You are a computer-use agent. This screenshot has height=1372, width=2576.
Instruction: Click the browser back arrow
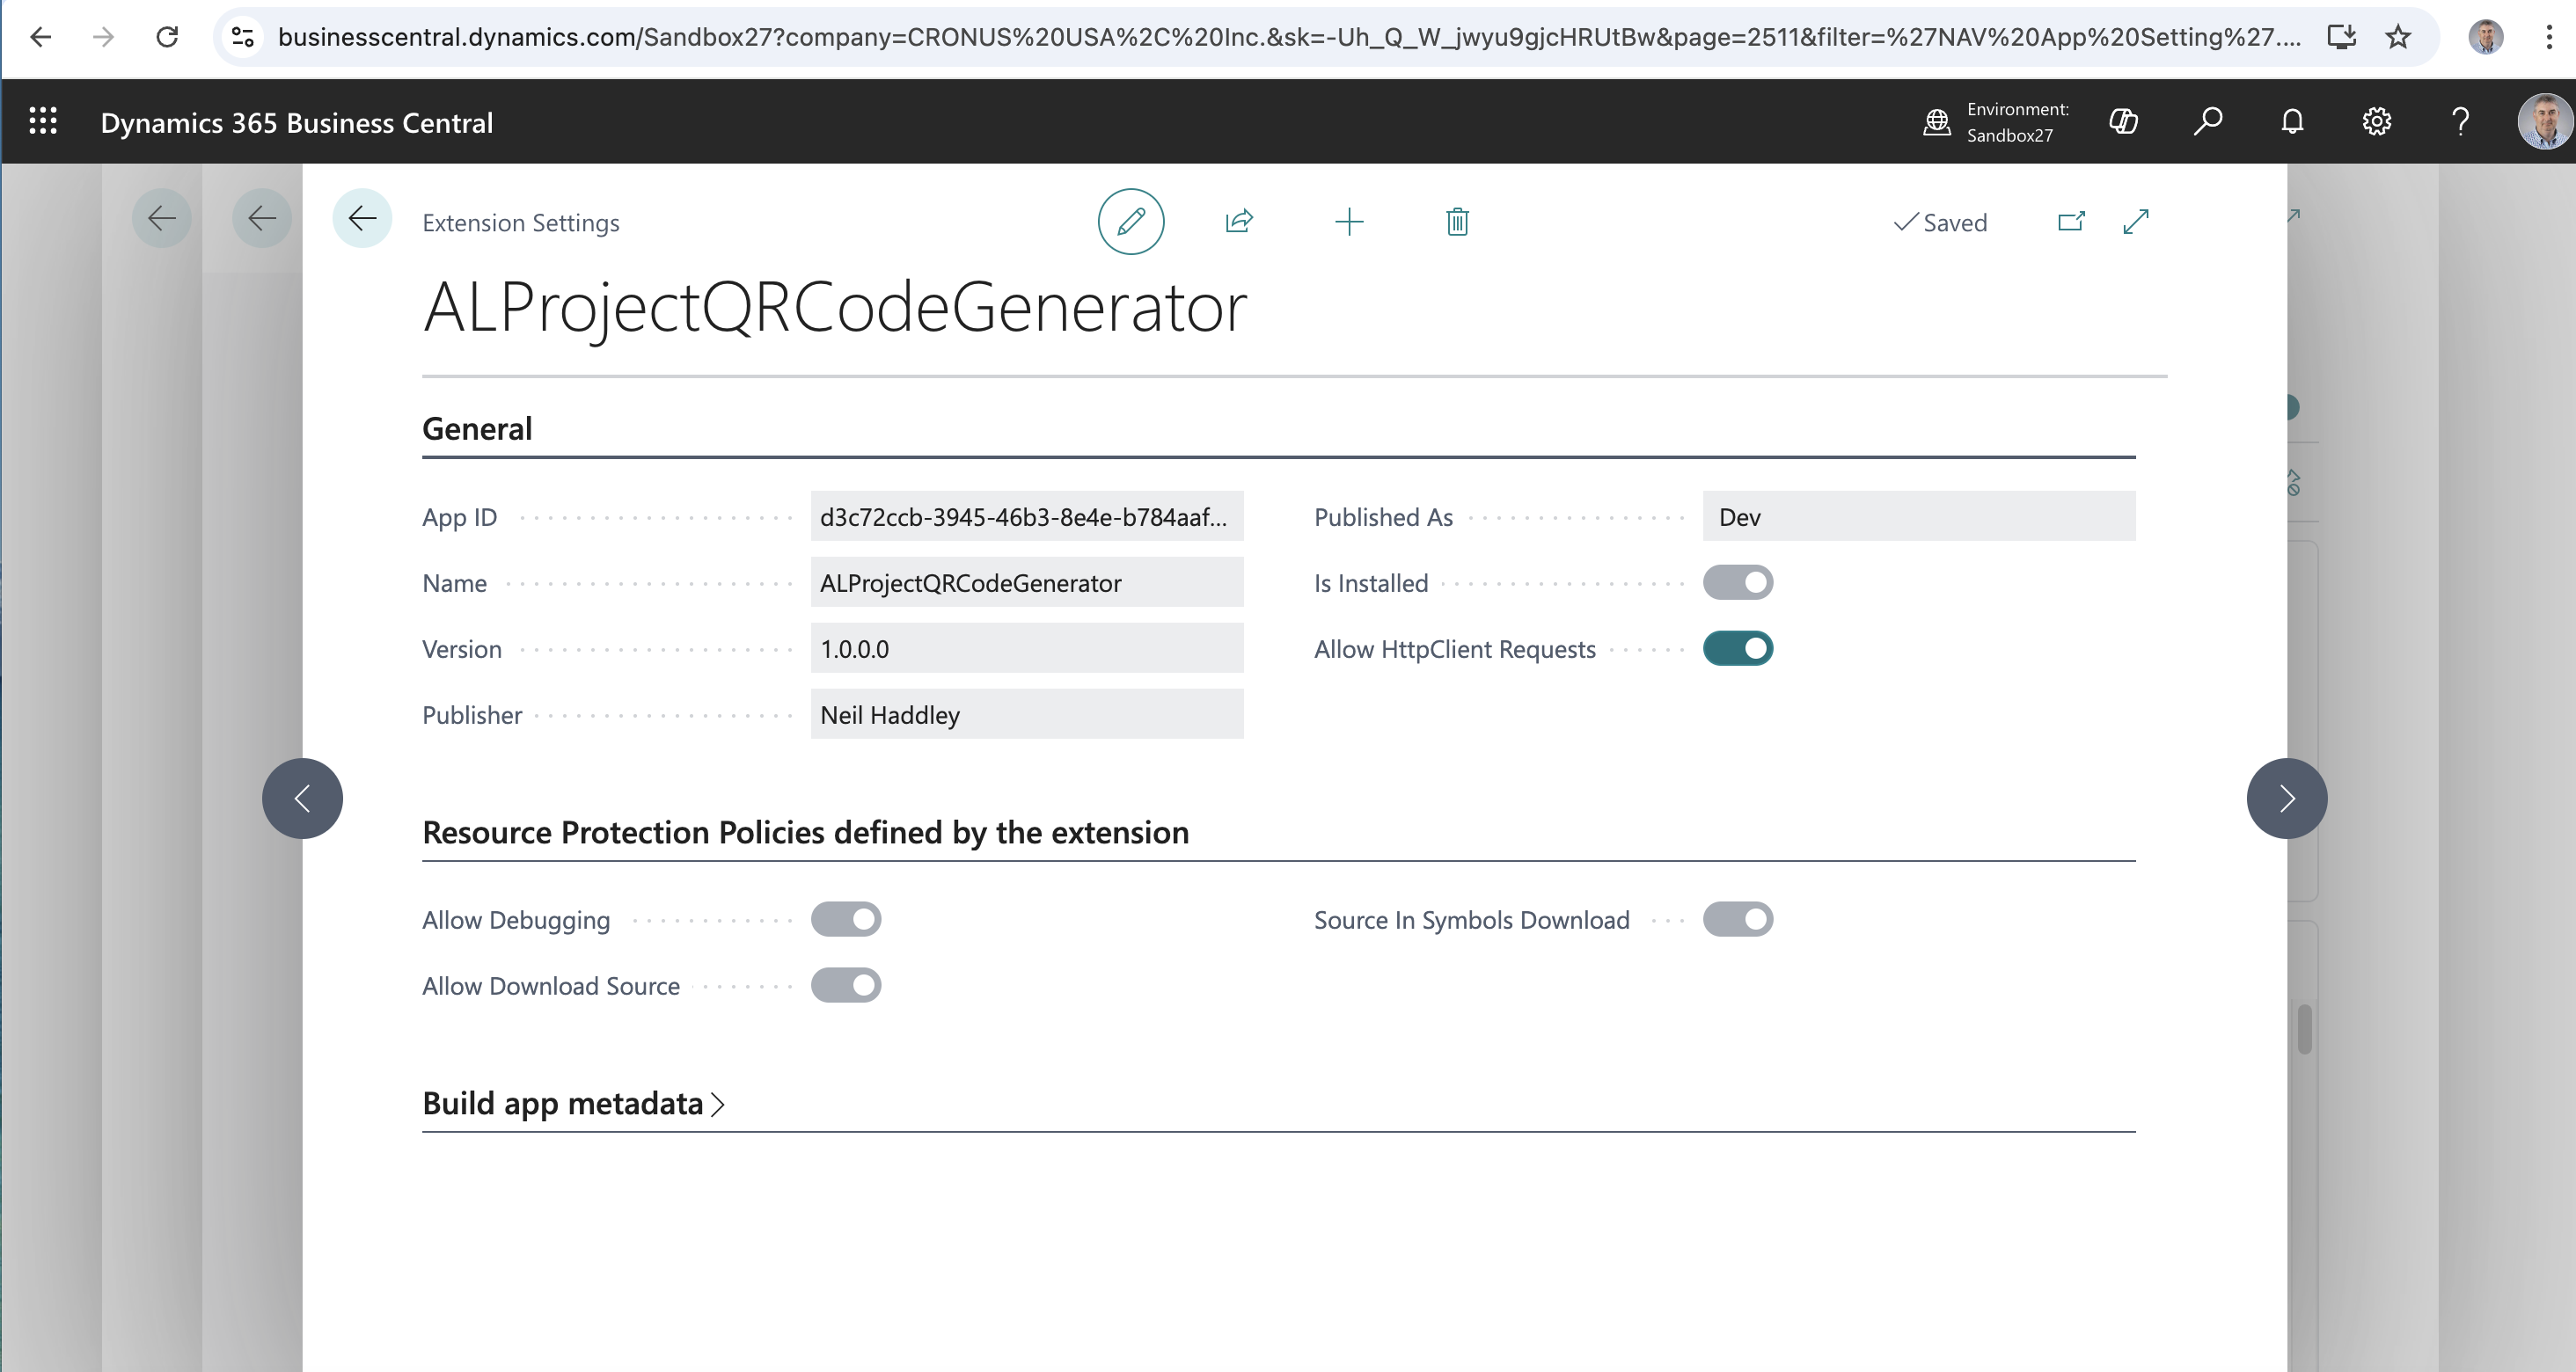[x=41, y=37]
